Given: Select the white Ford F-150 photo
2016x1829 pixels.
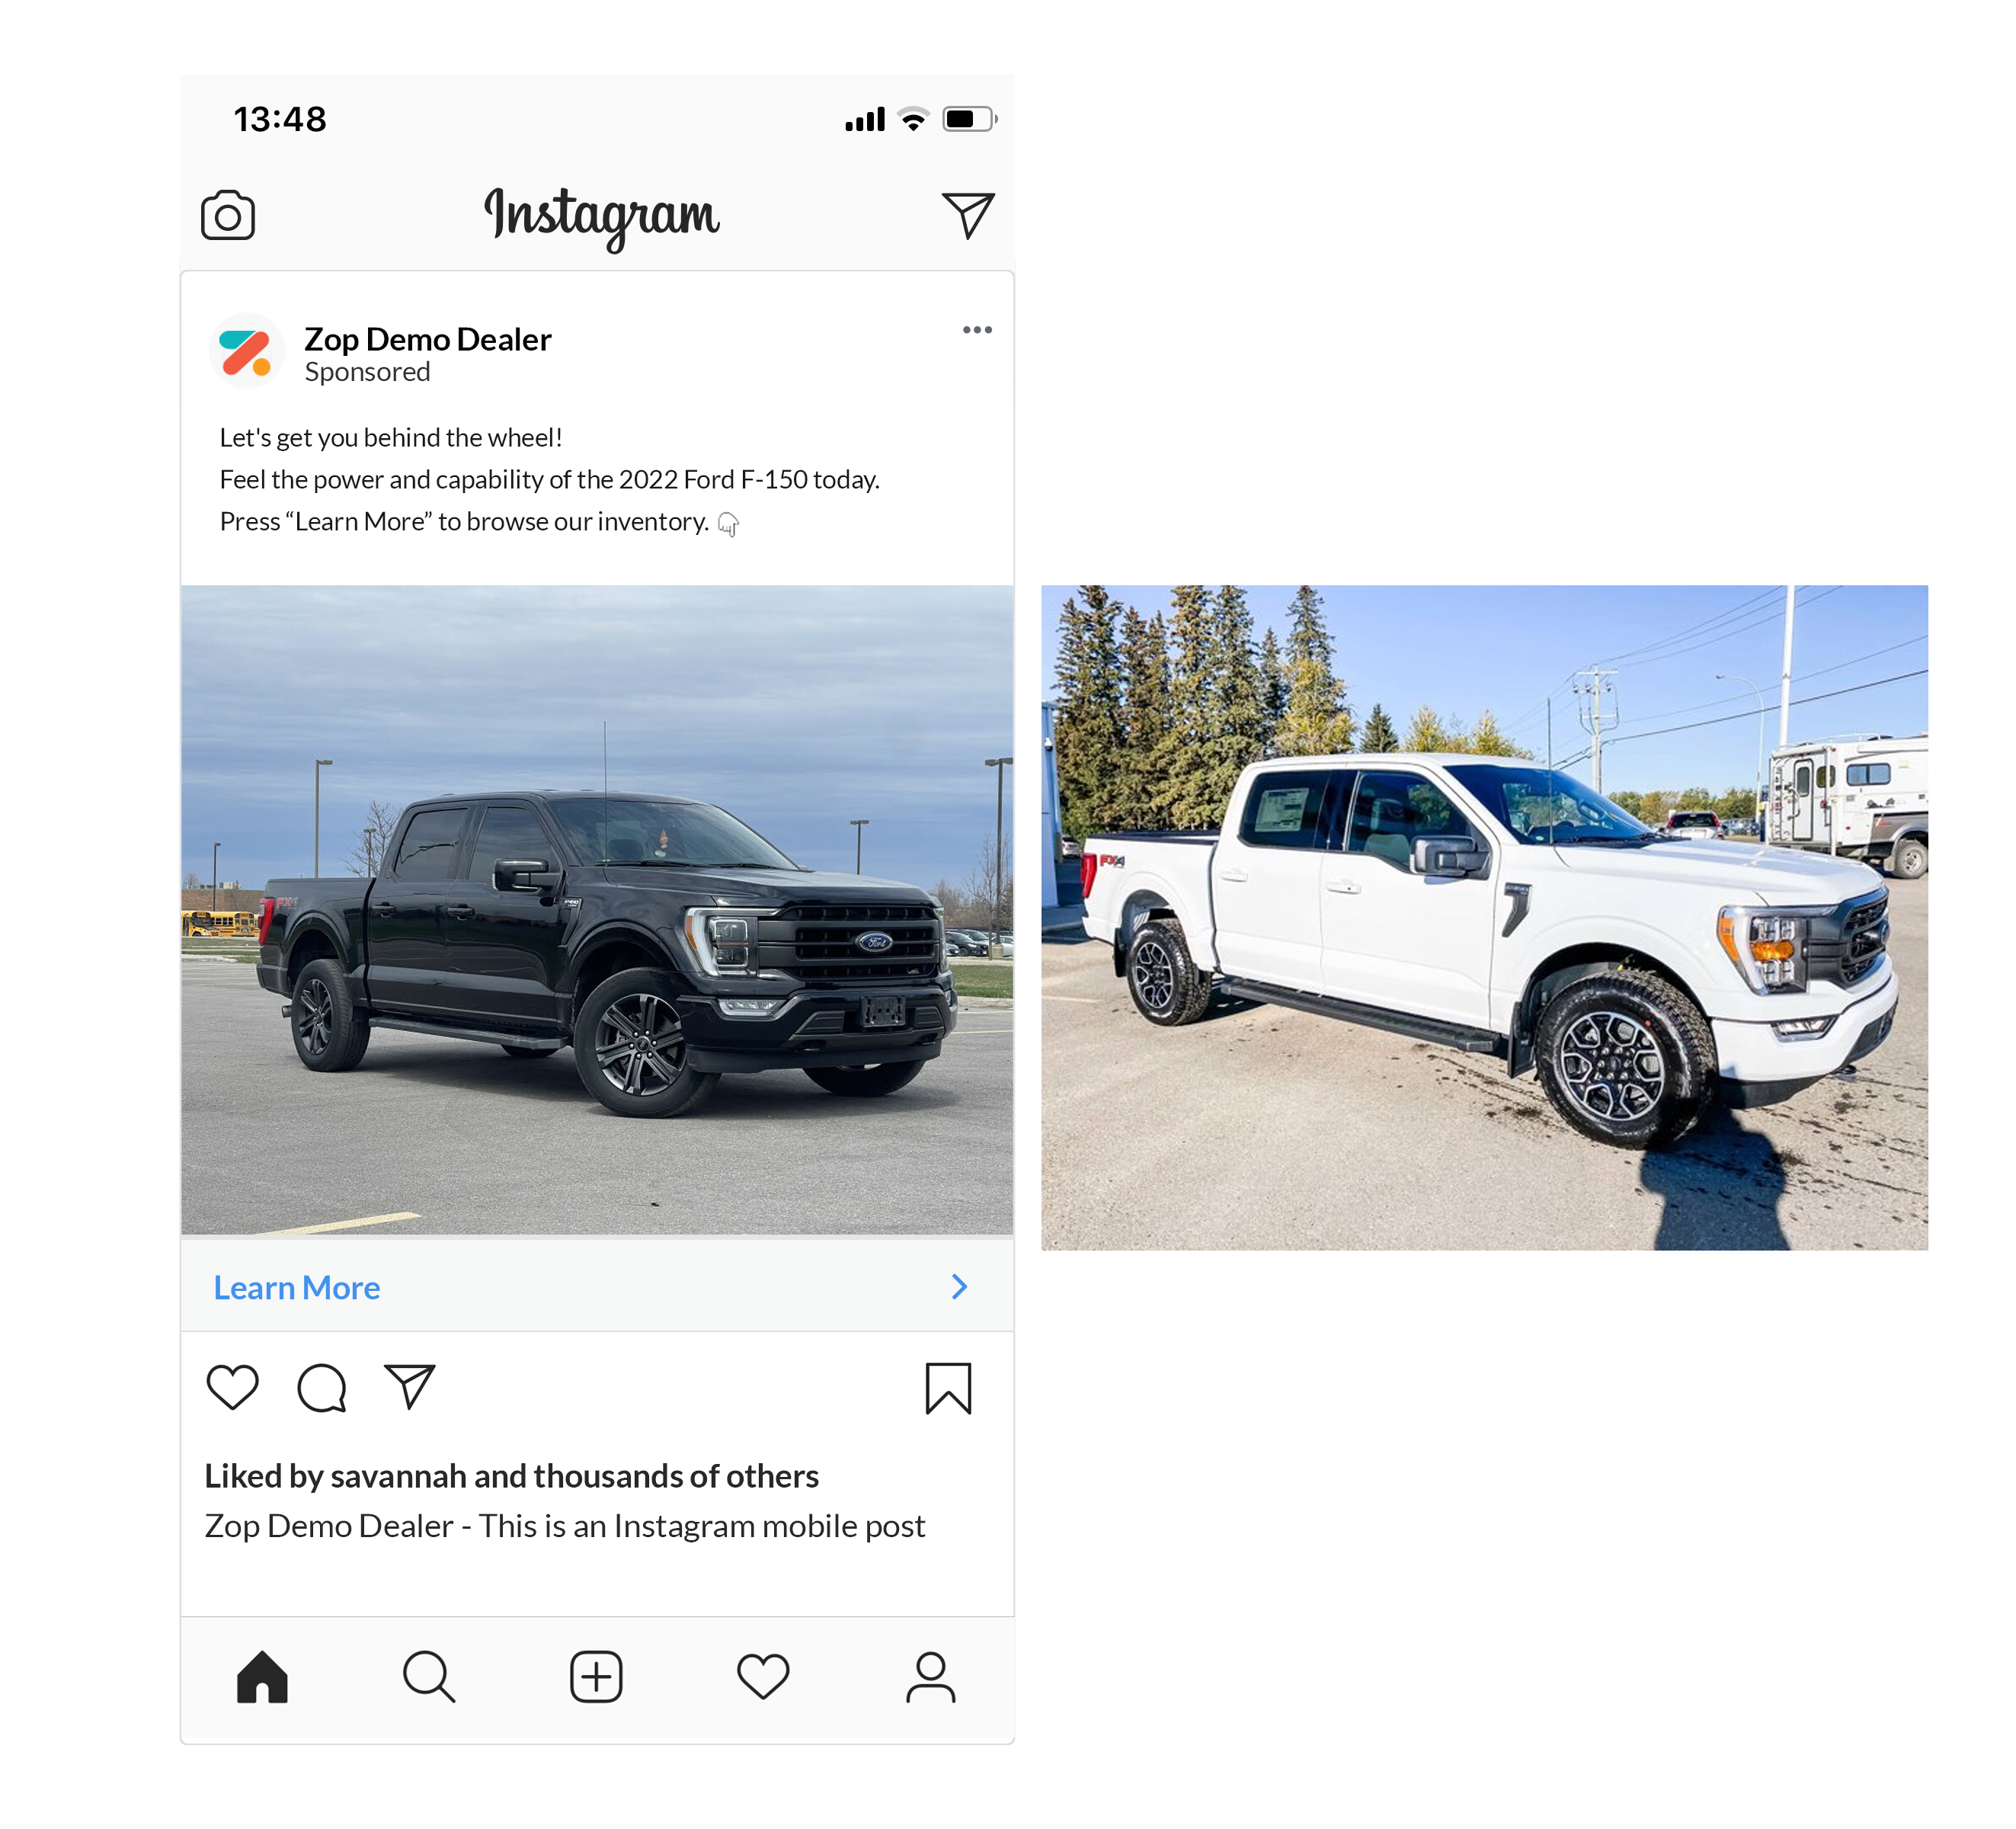Looking at the screenshot, I should (x=1484, y=917).
